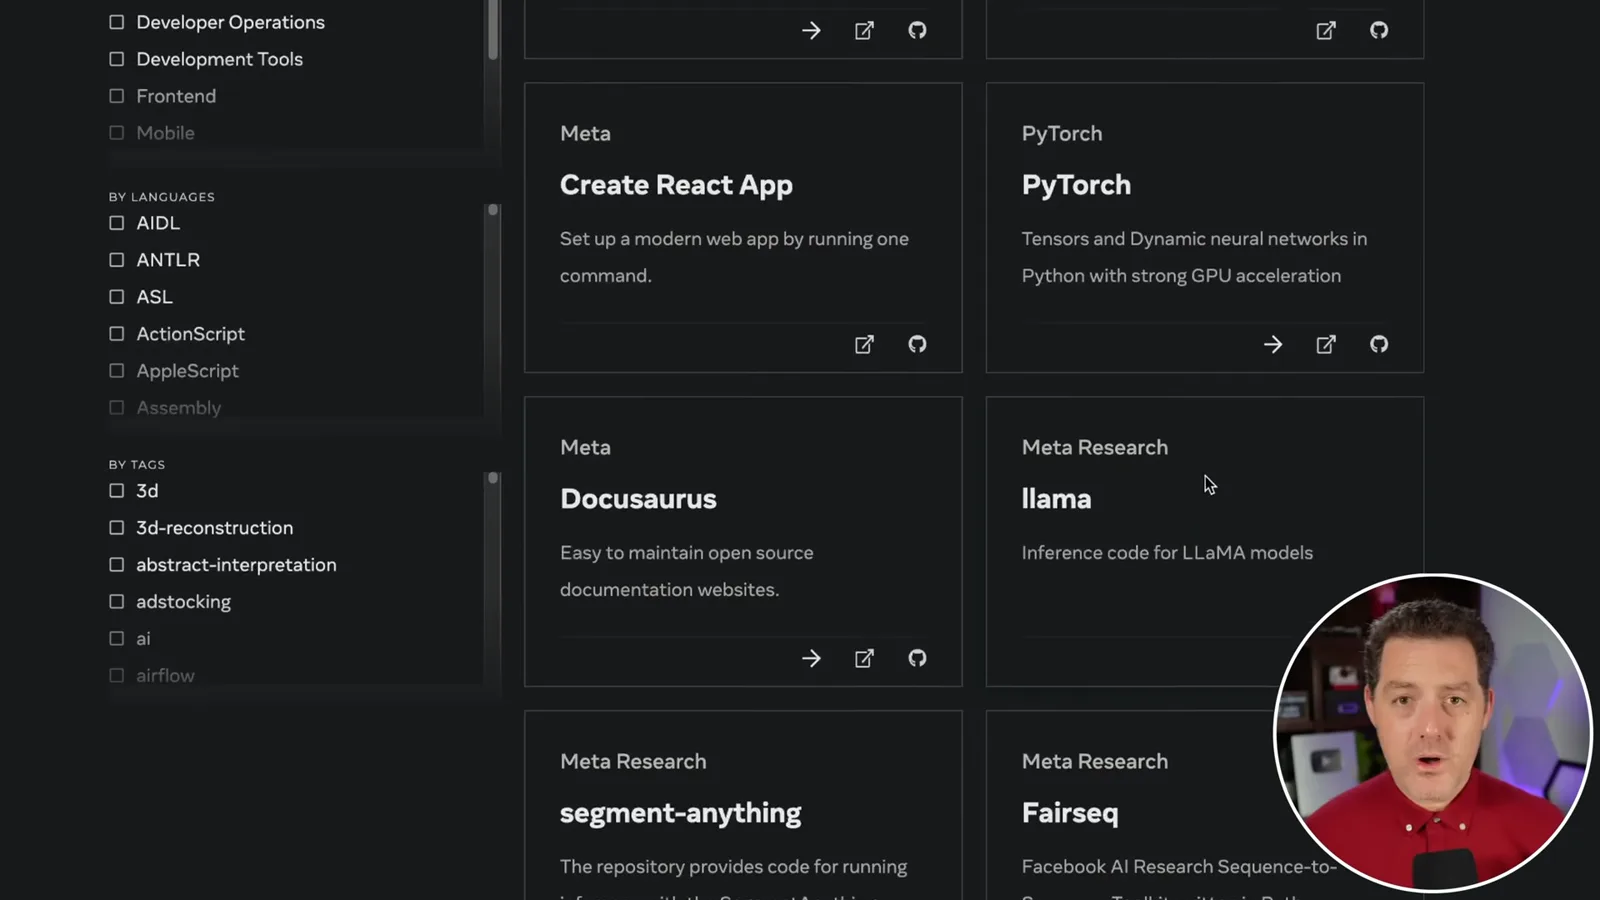This screenshot has width=1600, height=900.
Task: Open GitHub icon on Create React App card
Action: pos(917,344)
